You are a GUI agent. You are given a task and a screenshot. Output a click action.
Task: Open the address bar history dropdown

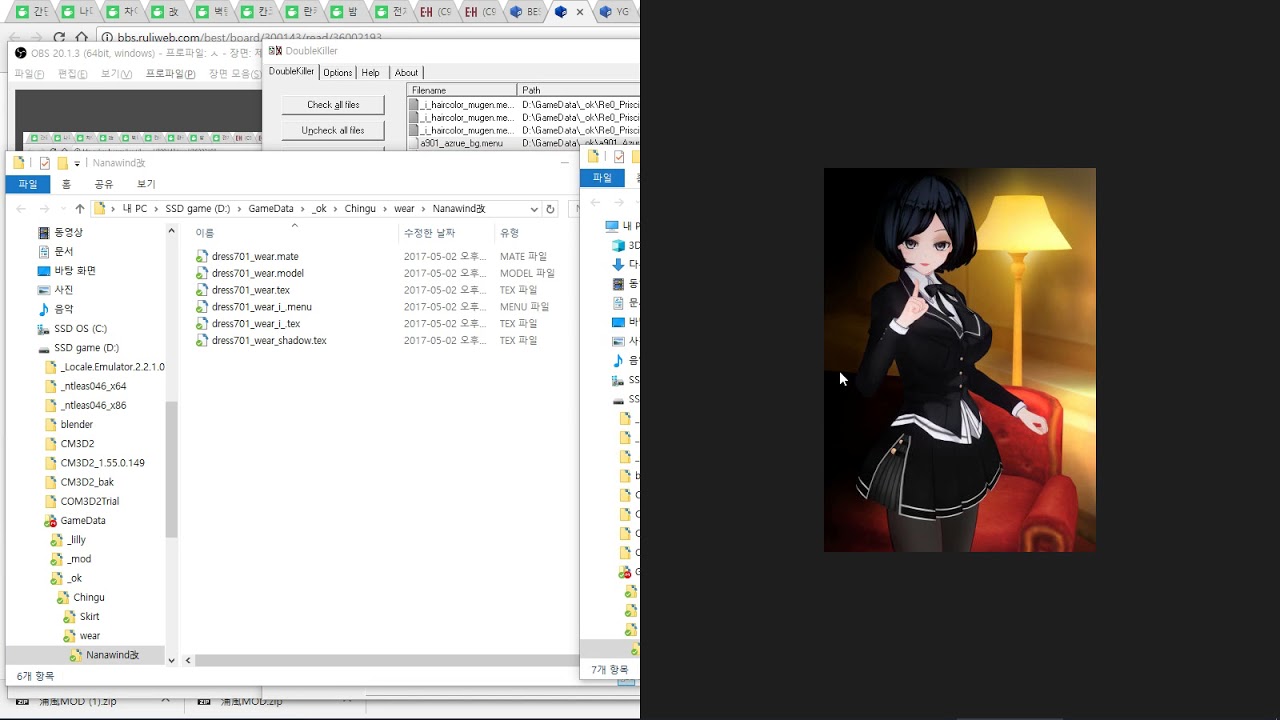tap(534, 209)
